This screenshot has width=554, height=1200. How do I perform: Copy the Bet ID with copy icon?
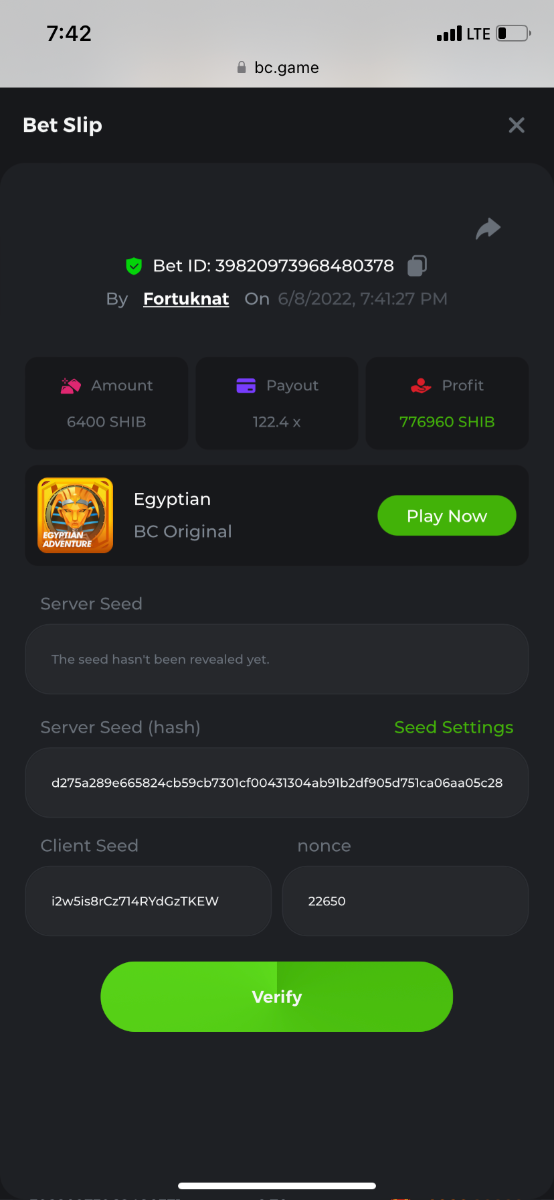pos(417,266)
